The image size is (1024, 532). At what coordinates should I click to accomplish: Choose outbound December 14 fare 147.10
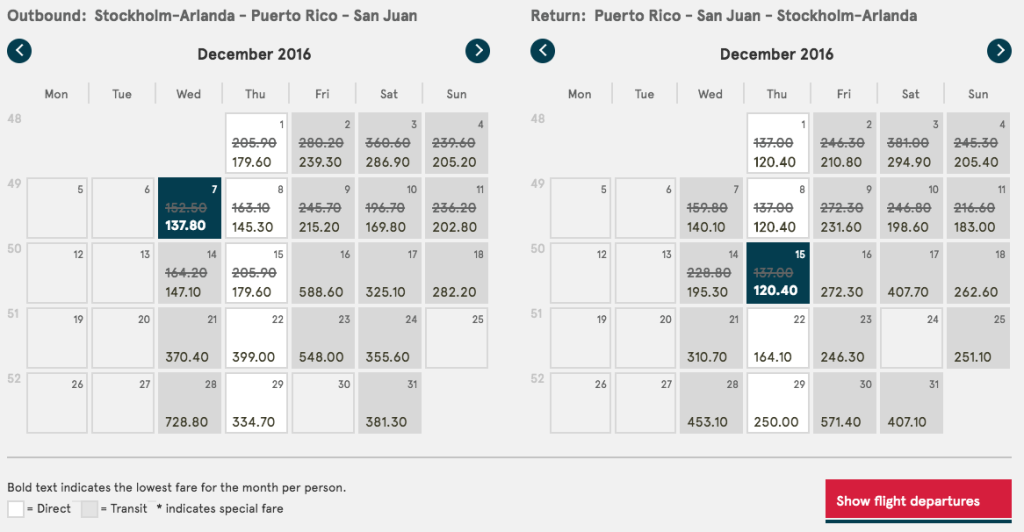189,274
